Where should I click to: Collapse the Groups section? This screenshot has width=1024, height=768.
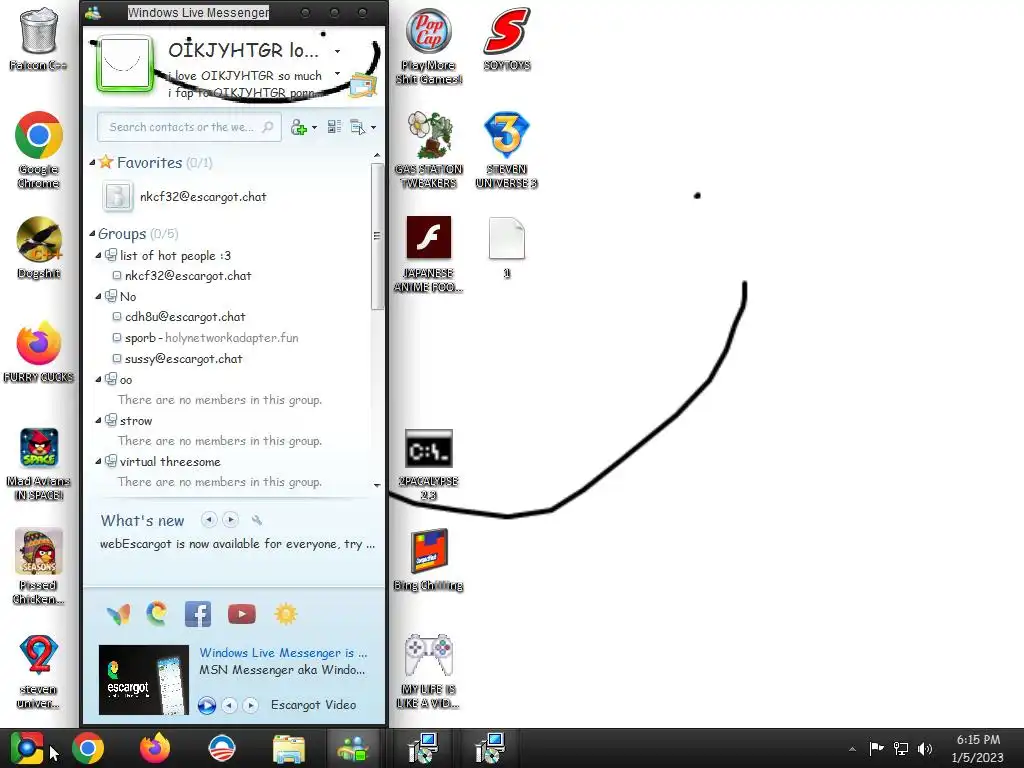coord(92,234)
